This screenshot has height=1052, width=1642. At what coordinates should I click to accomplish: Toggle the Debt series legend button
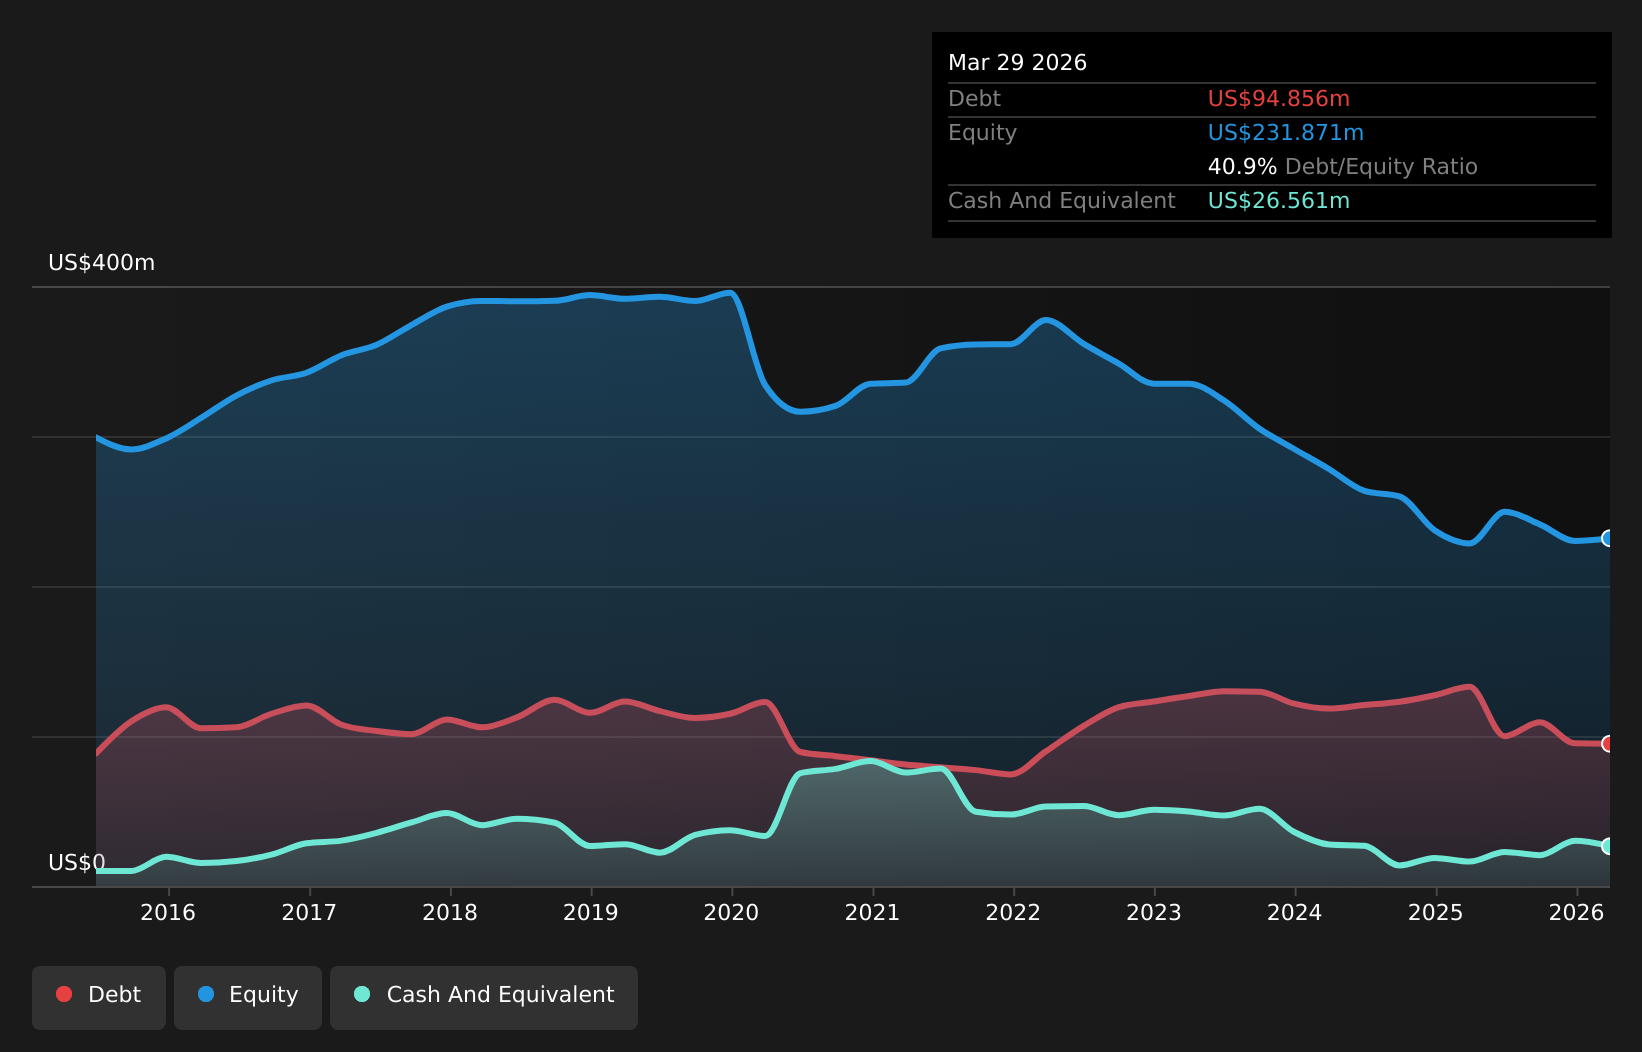(99, 997)
